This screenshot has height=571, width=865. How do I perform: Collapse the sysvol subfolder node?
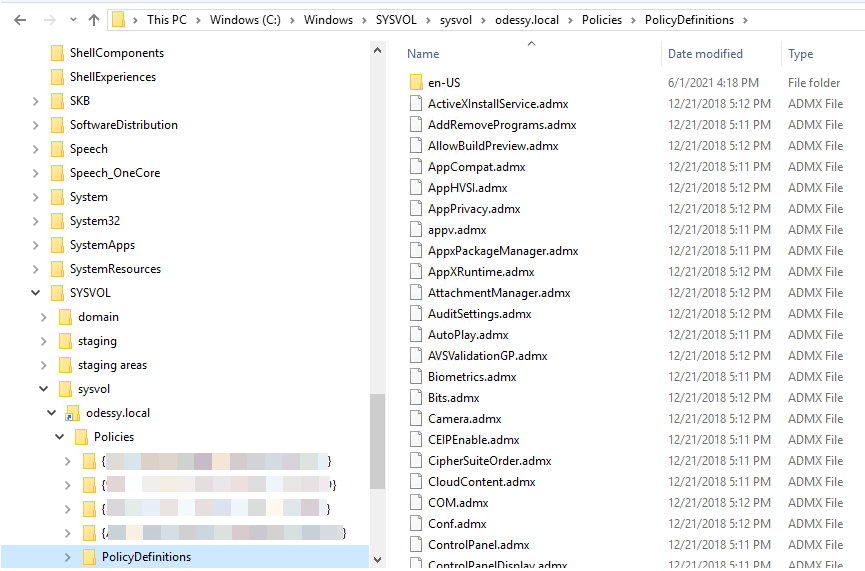click(44, 389)
